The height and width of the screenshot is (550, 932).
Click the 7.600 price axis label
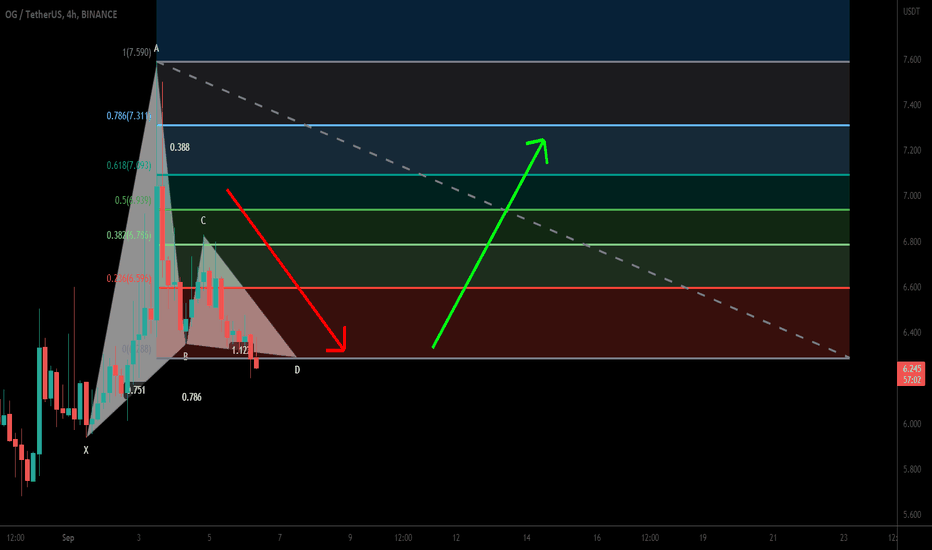coord(912,59)
